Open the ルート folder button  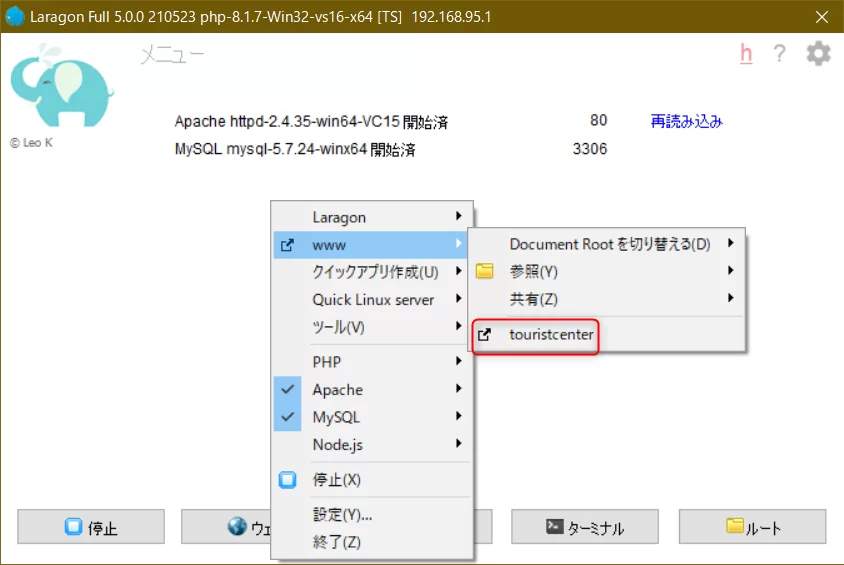(x=752, y=527)
